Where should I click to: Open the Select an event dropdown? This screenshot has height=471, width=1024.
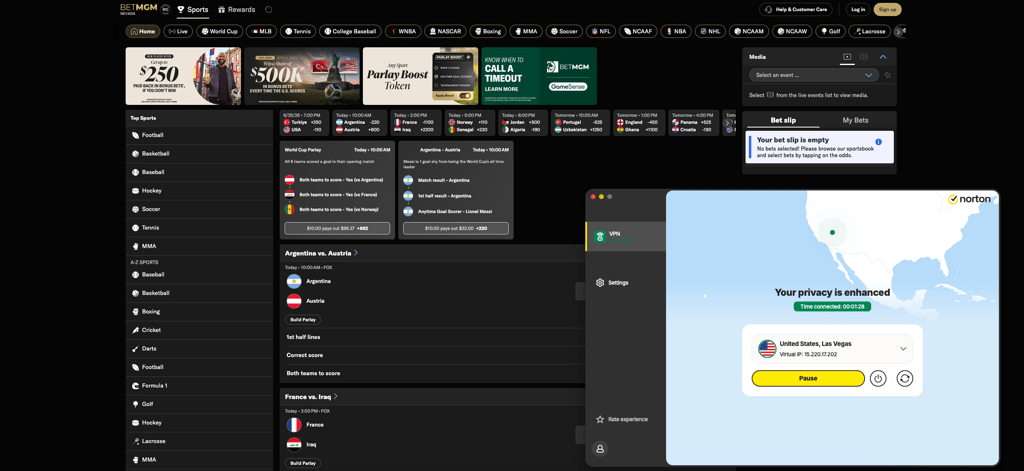[x=814, y=75]
